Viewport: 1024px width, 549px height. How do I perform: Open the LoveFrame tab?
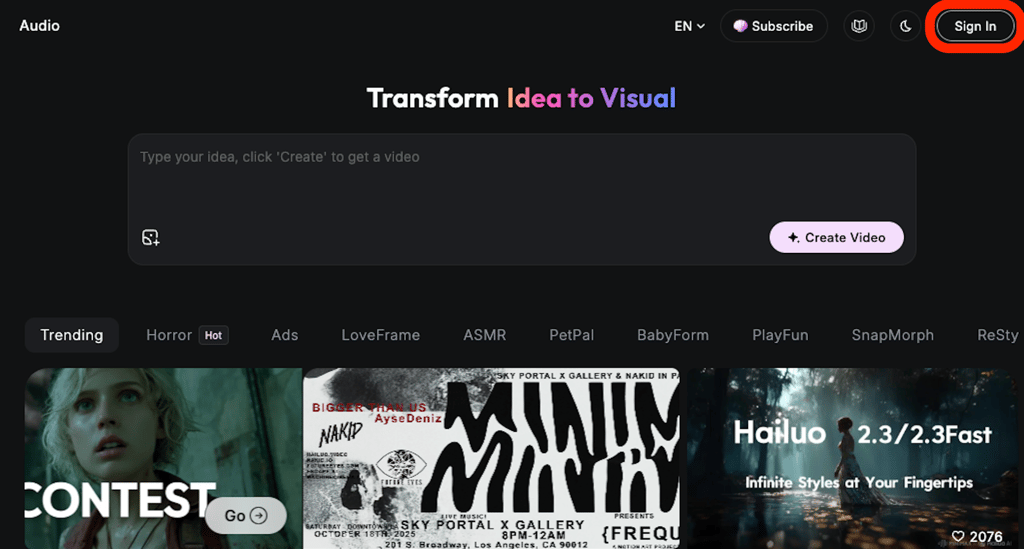[381, 335]
